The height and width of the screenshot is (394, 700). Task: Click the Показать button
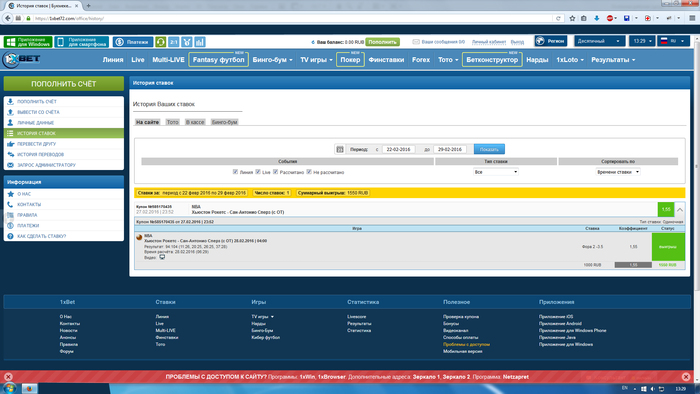pyautogui.click(x=489, y=149)
